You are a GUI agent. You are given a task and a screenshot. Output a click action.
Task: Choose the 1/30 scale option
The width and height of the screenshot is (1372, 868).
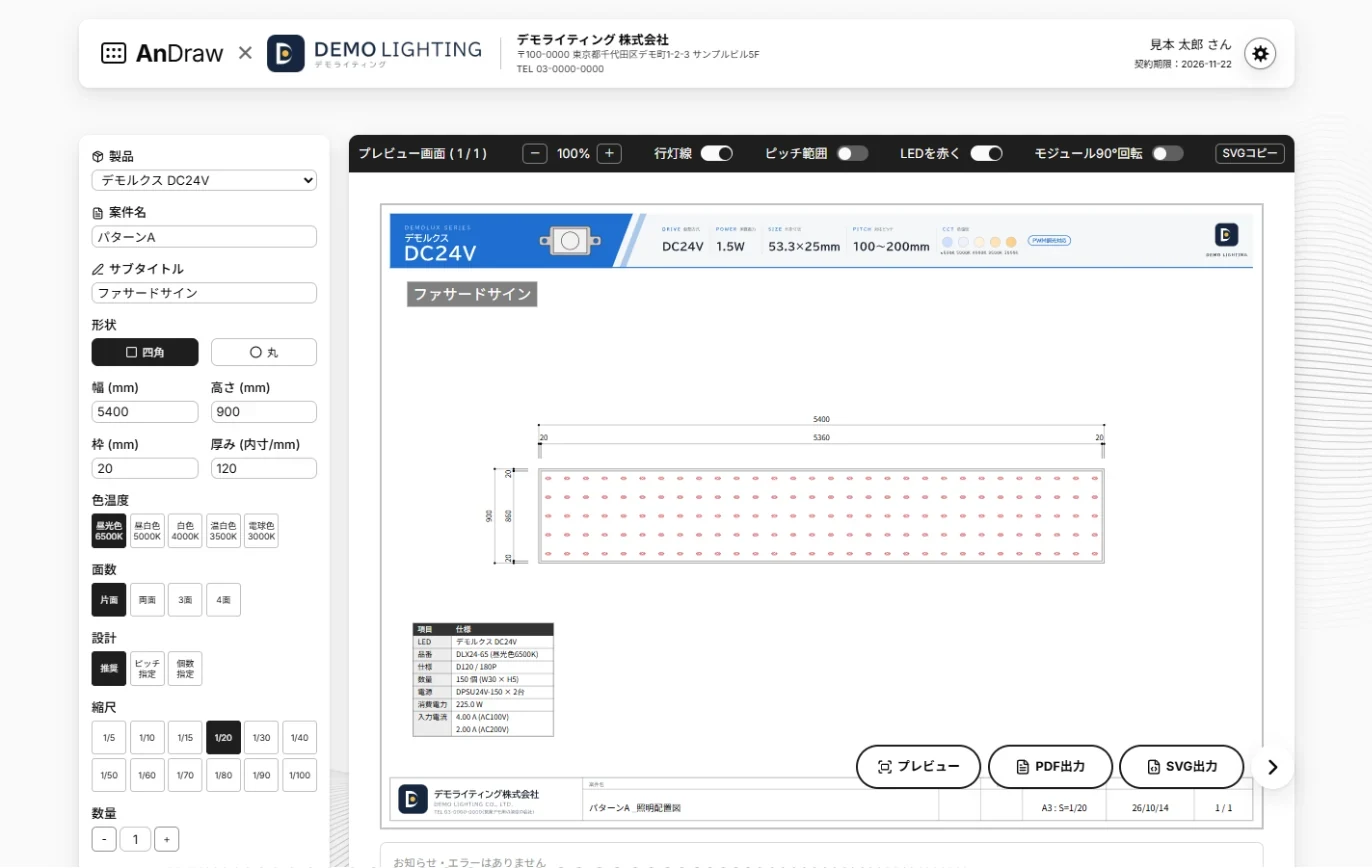[261, 737]
